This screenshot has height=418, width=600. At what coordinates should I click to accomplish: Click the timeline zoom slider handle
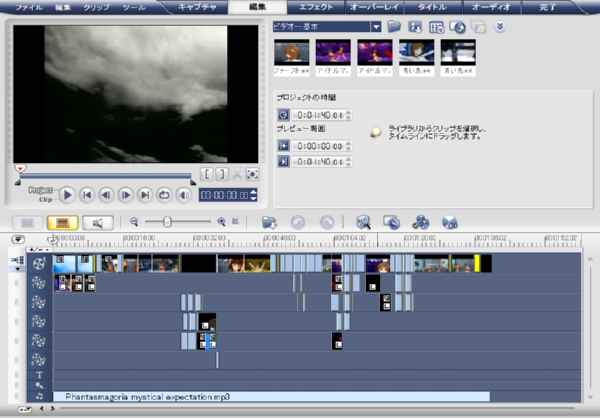167,222
